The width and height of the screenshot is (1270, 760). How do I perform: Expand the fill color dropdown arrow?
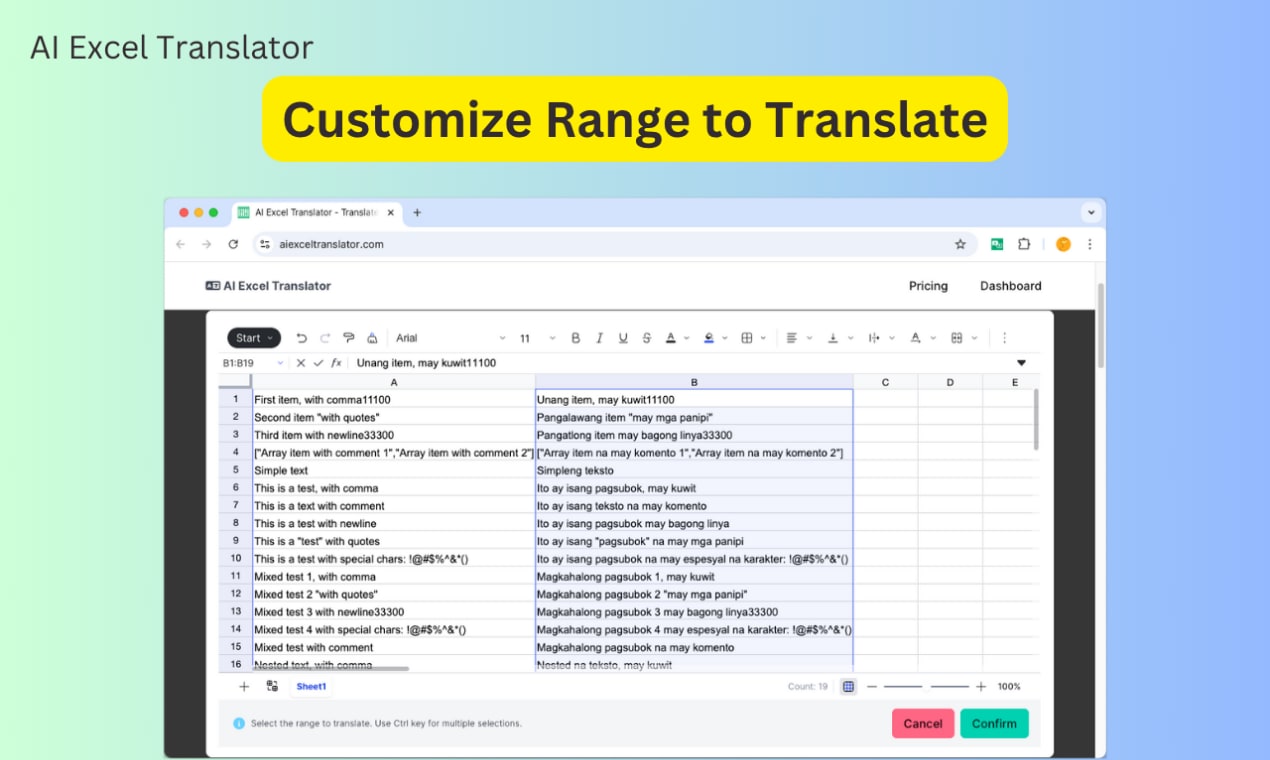tap(725, 338)
